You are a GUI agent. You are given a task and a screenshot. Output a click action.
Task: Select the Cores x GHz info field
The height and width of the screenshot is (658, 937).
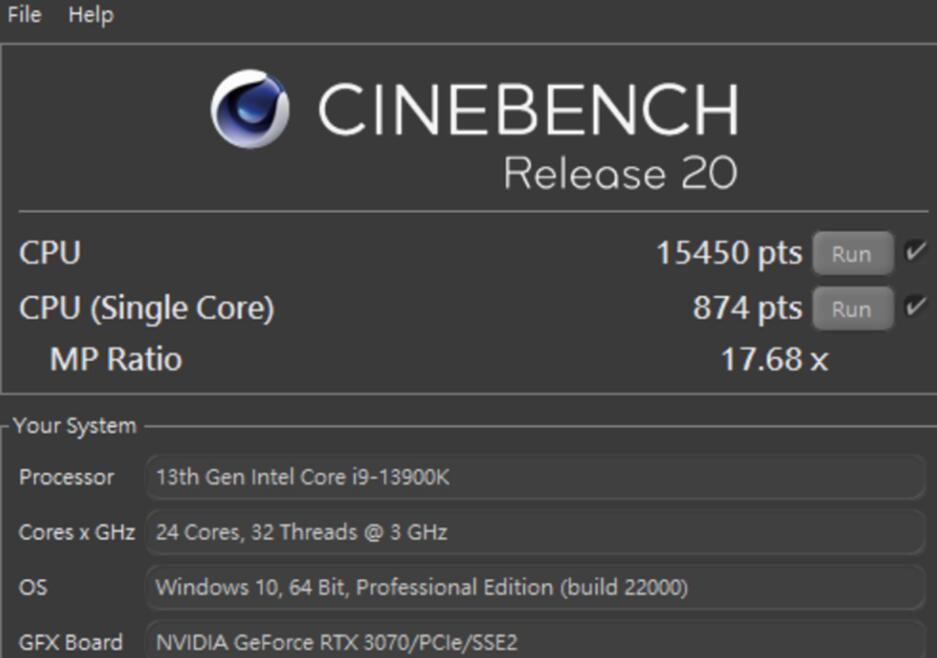point(535,532)
